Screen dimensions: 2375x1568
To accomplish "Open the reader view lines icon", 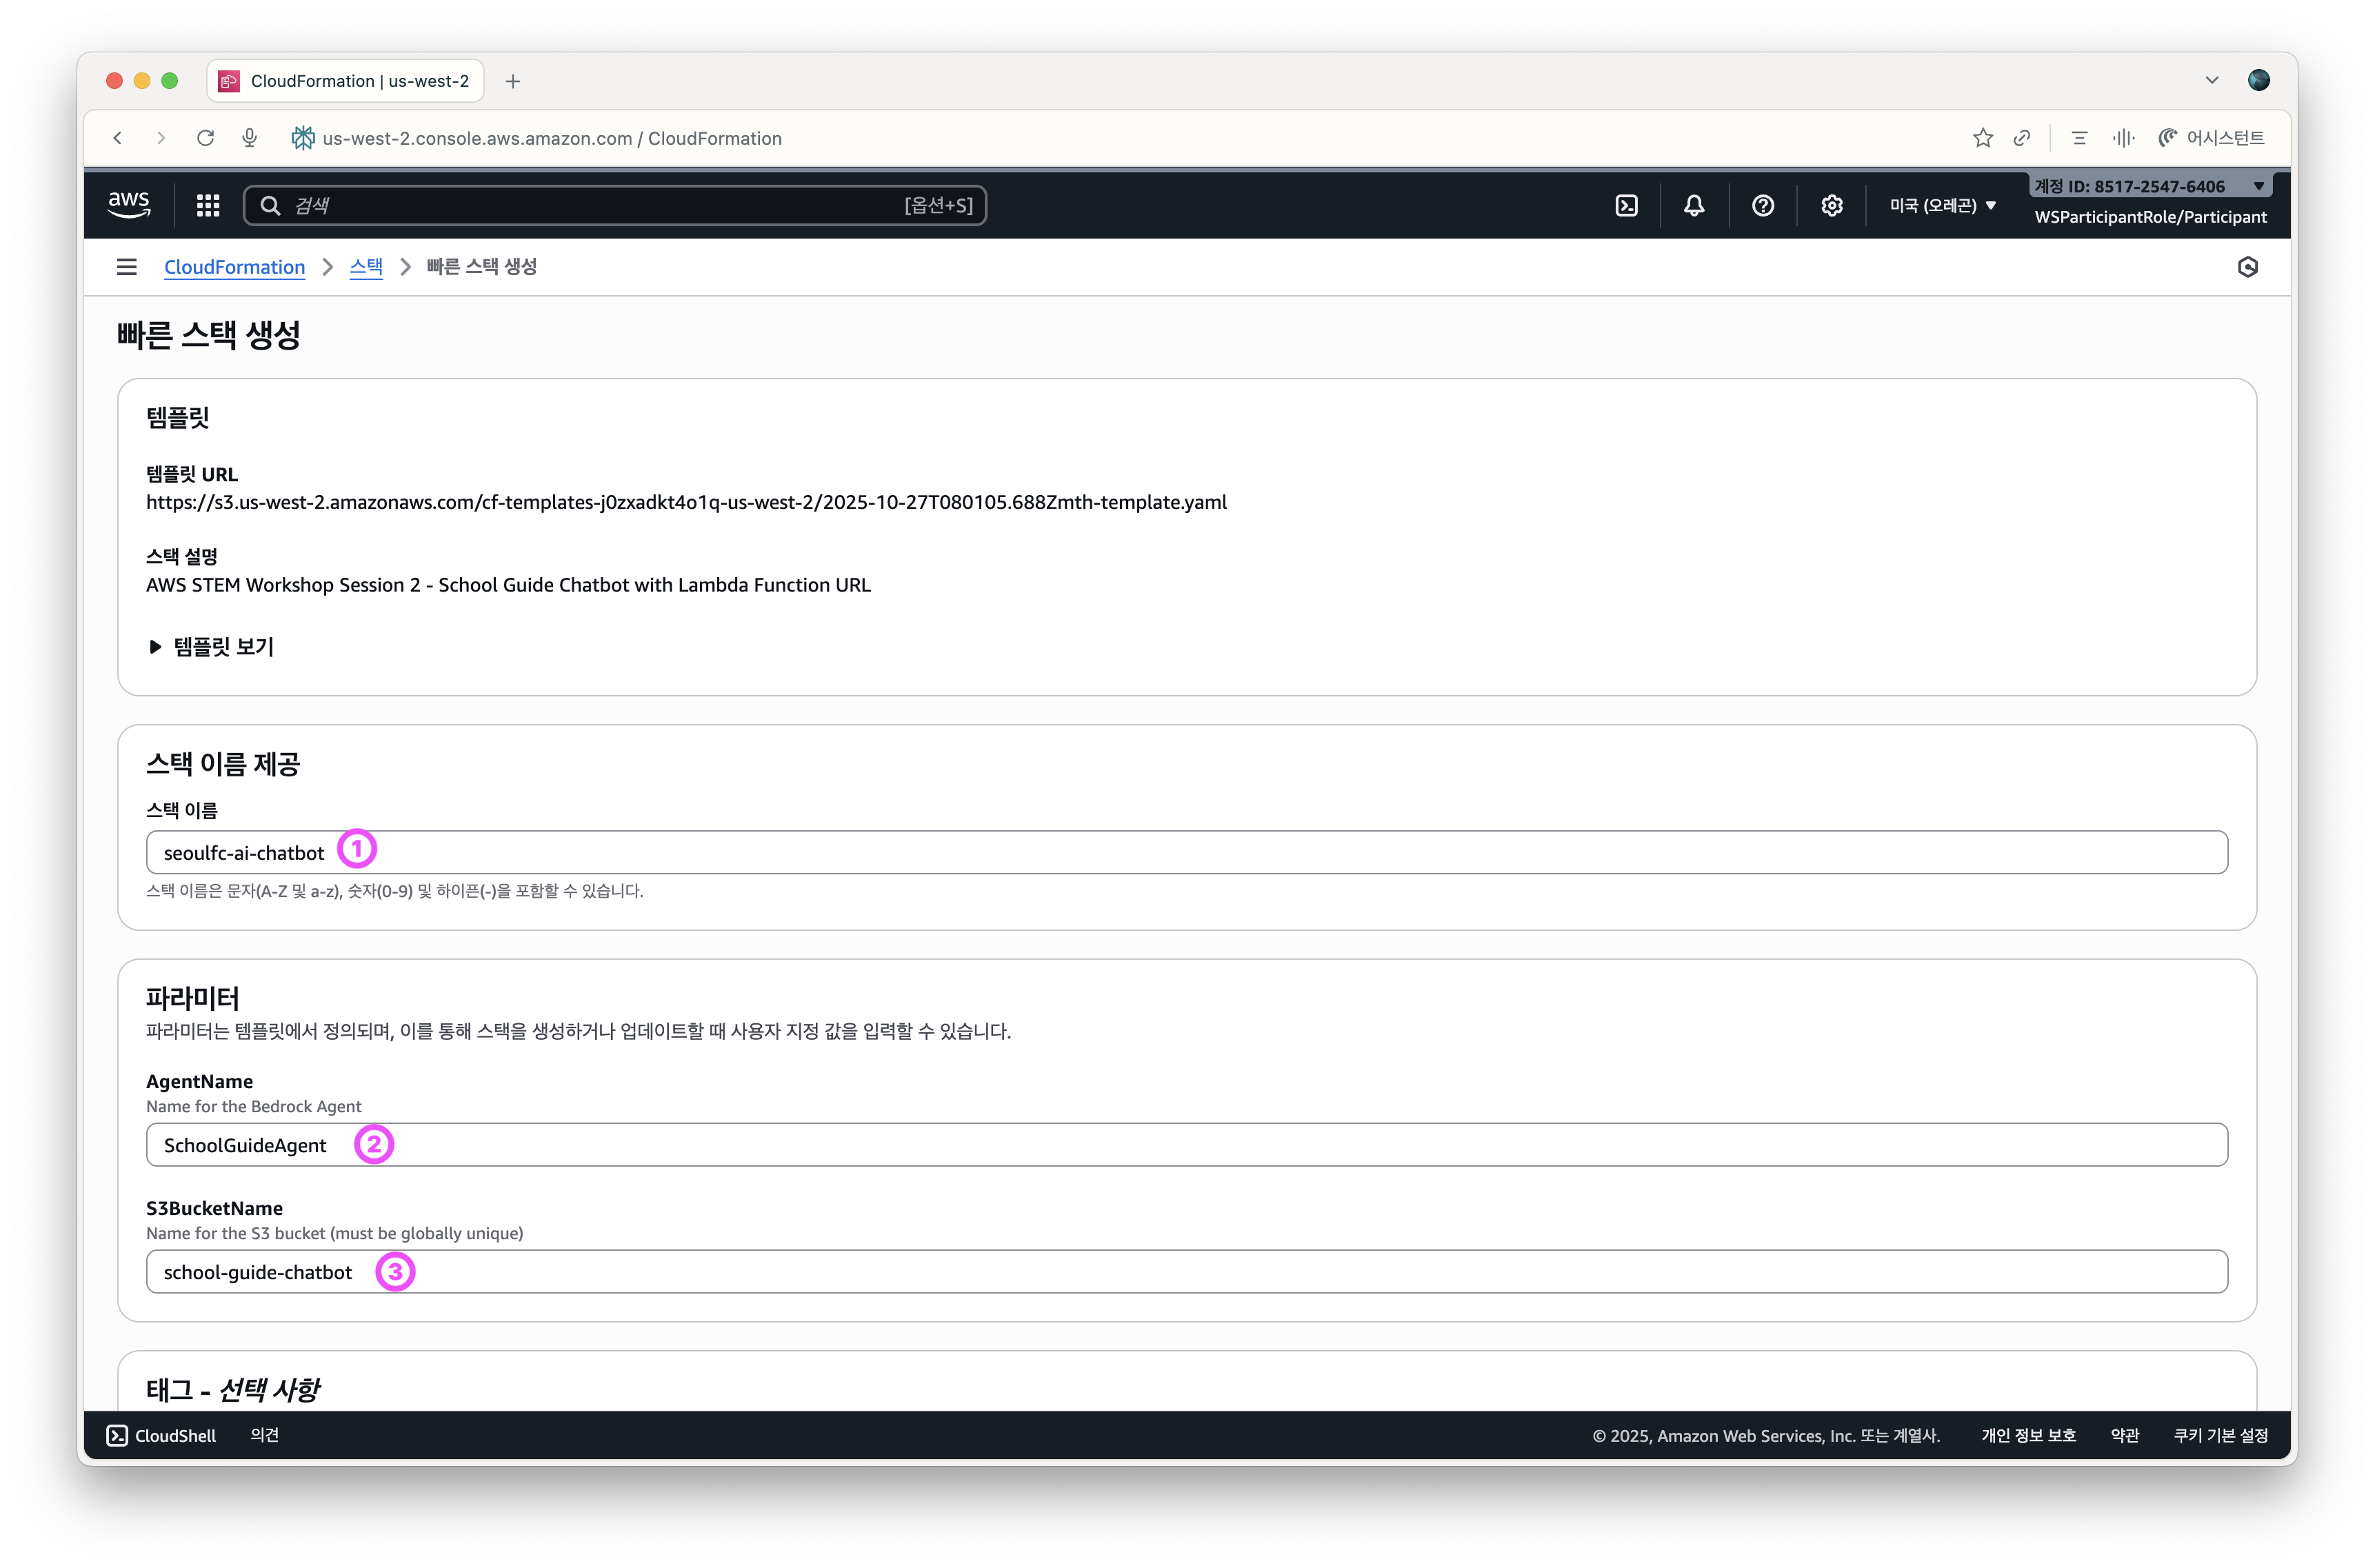I will pyautogui.click(x=2080, y=138).
